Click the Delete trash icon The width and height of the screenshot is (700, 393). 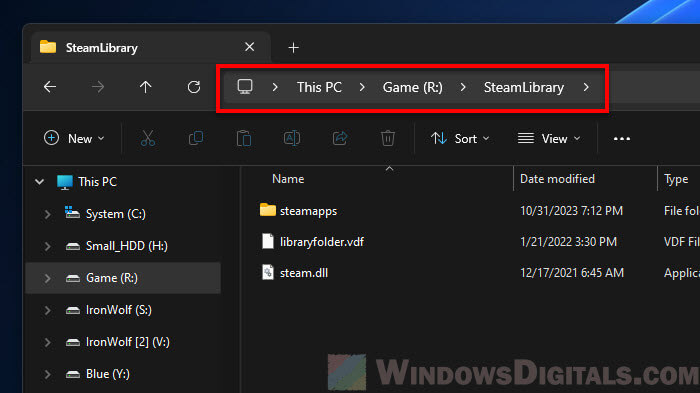point(388,138)
